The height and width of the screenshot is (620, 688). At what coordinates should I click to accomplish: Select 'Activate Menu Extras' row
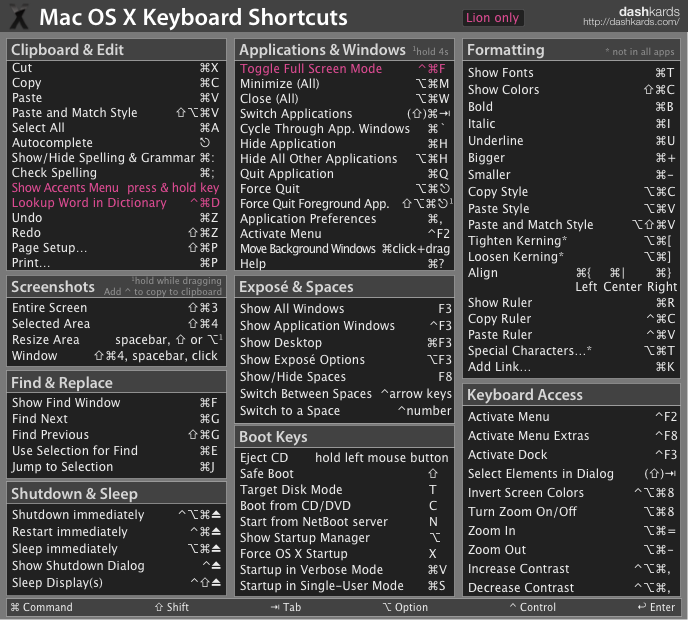coord(572,436)
